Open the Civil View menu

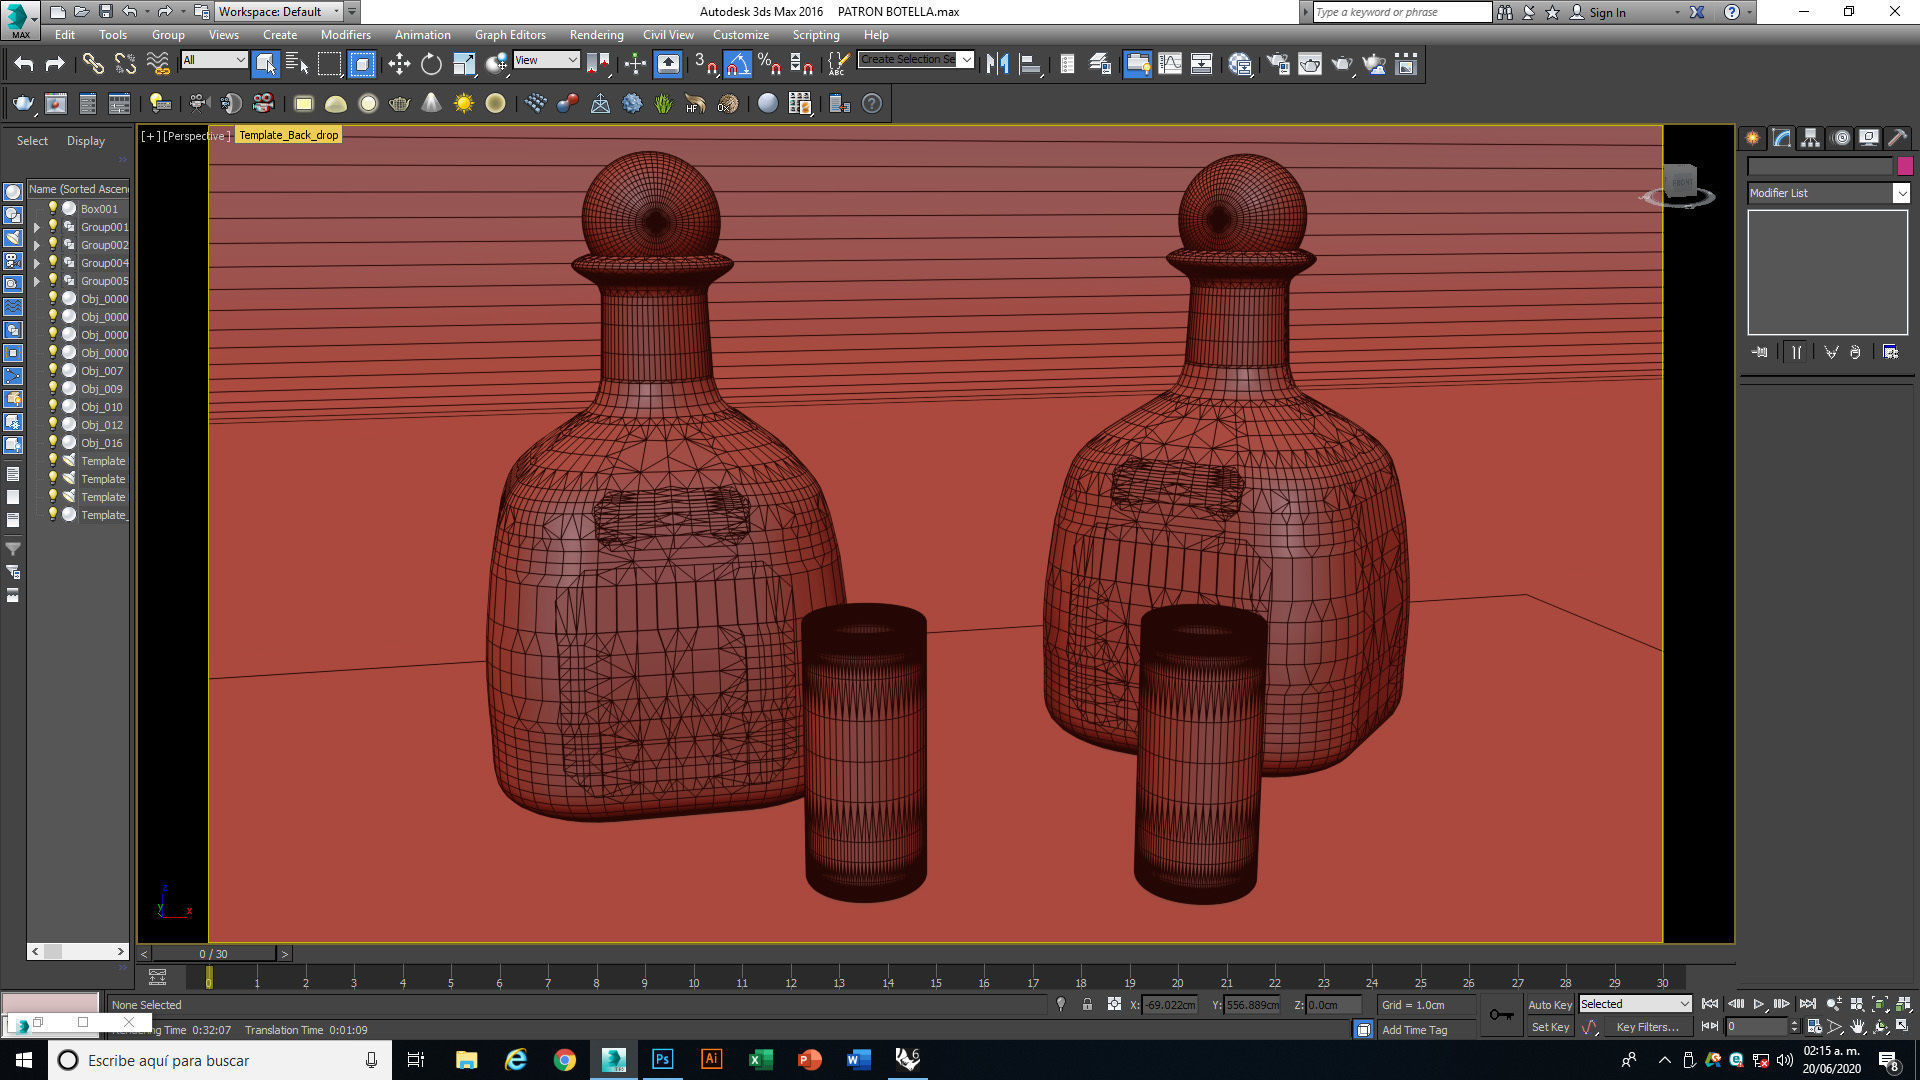668,34
